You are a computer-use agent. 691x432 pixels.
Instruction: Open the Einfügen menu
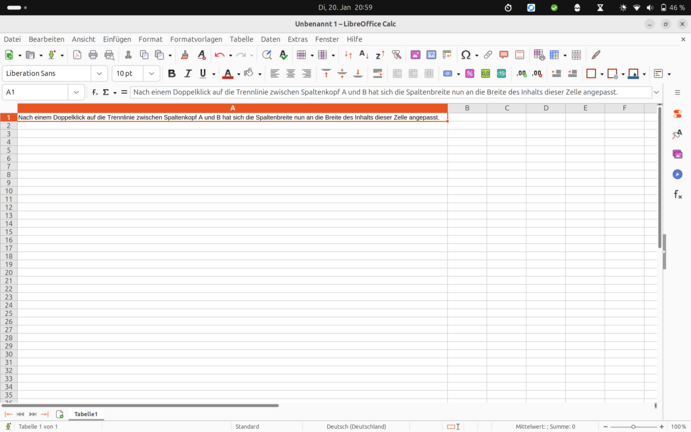coord(116,39)
